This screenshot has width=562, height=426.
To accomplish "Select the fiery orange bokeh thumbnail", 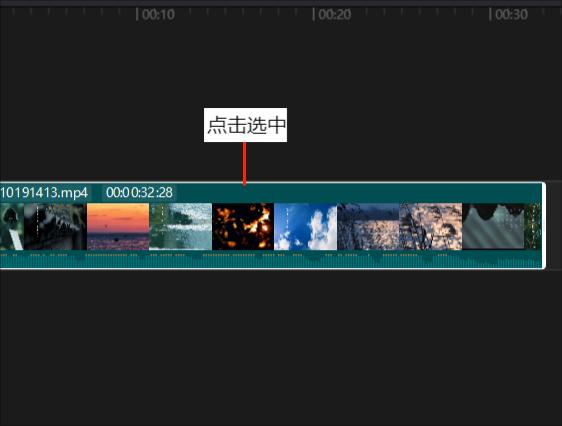I will [x=243, y=226].
